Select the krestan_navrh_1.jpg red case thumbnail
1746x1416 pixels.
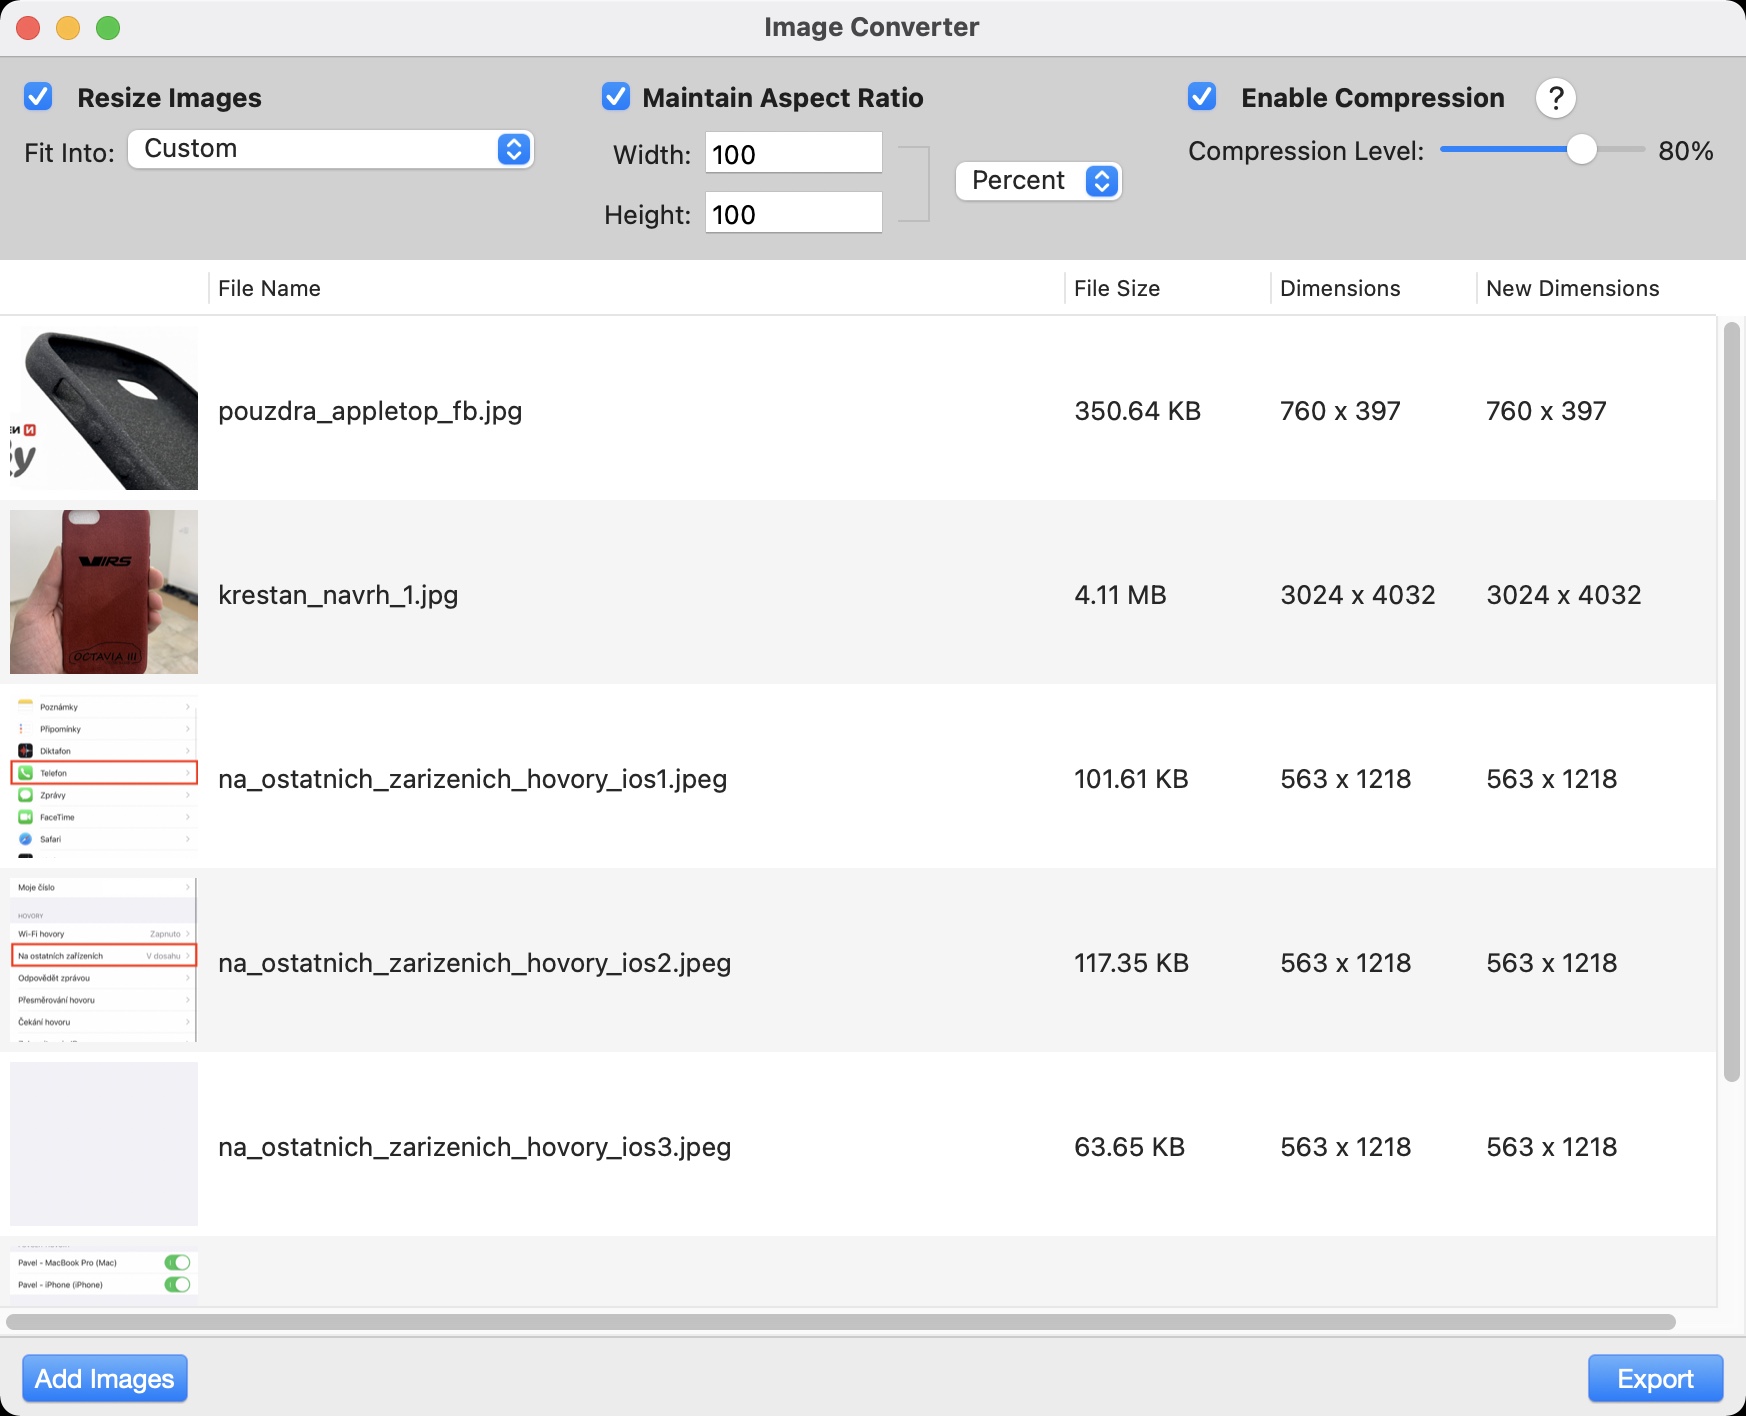[x=104, y=592]
